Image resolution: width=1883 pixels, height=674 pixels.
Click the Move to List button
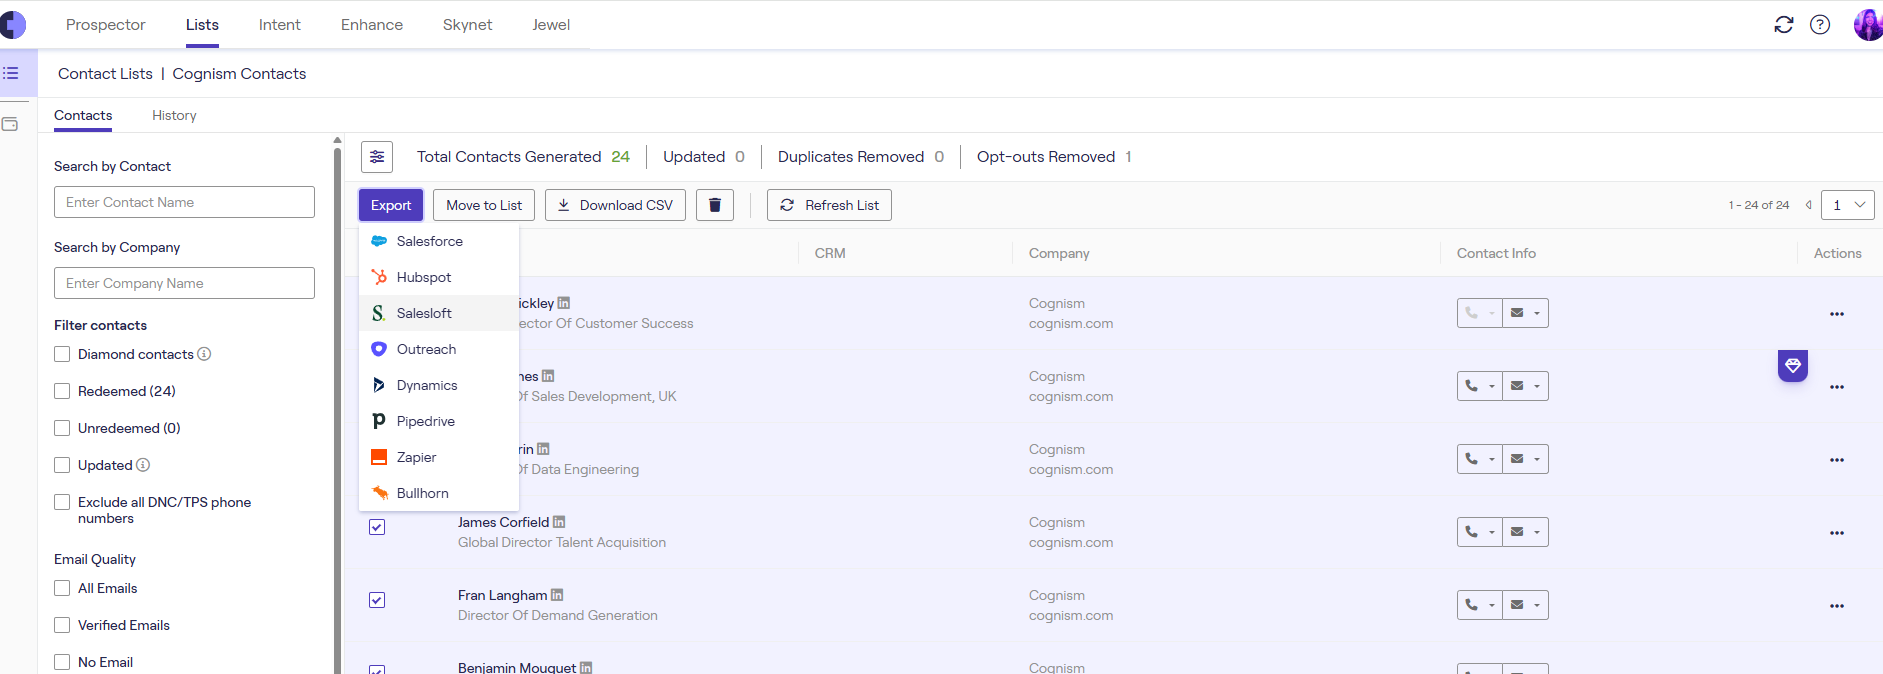(x=484, y=205)
